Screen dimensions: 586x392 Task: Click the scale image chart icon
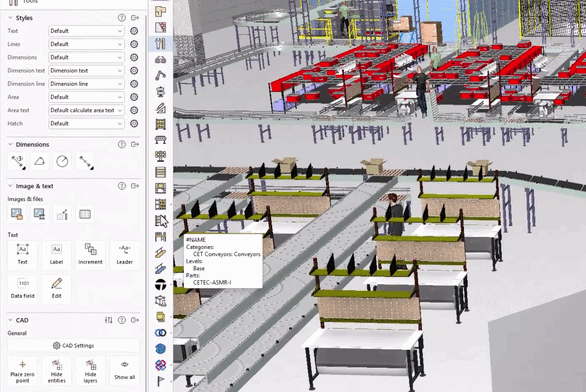coord(62,214)
